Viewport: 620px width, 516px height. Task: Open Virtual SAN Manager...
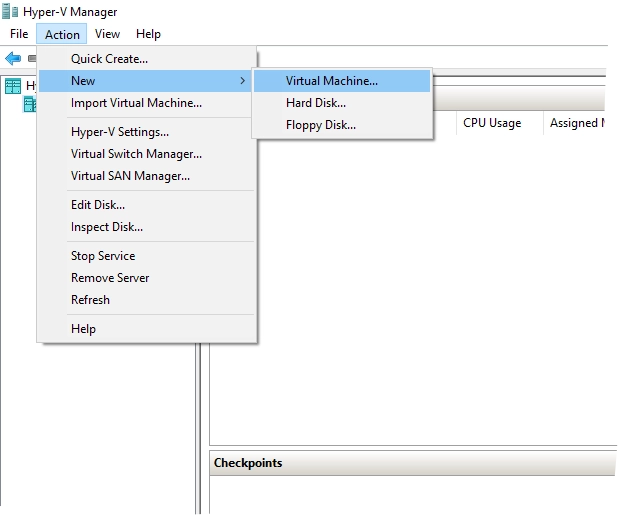click(x=146, y=176)
